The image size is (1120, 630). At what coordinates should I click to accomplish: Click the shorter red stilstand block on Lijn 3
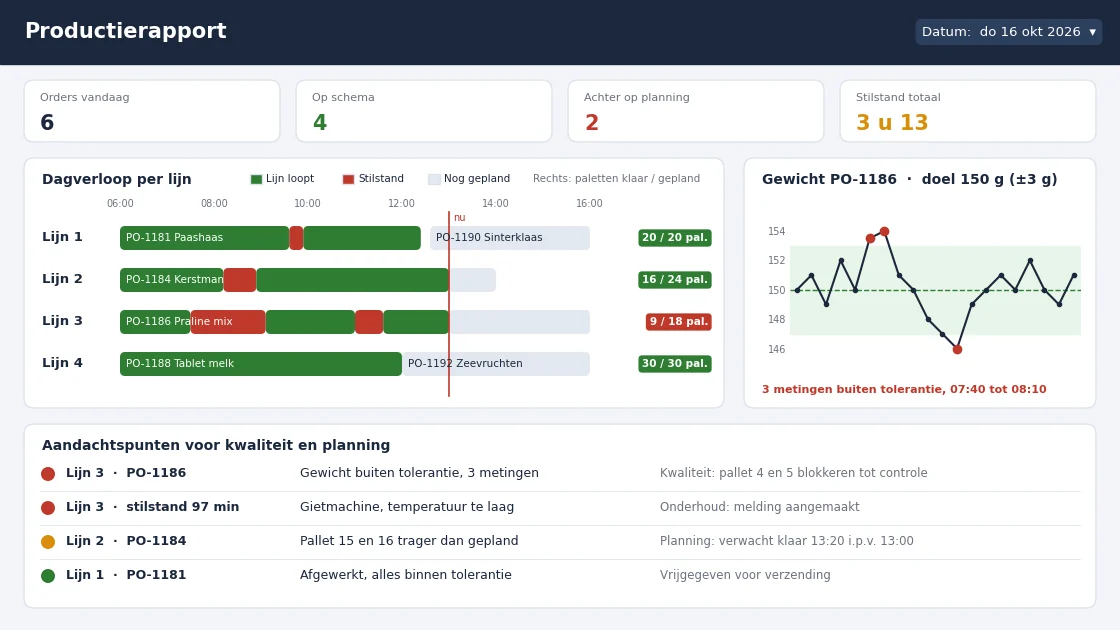coord(369,322)
